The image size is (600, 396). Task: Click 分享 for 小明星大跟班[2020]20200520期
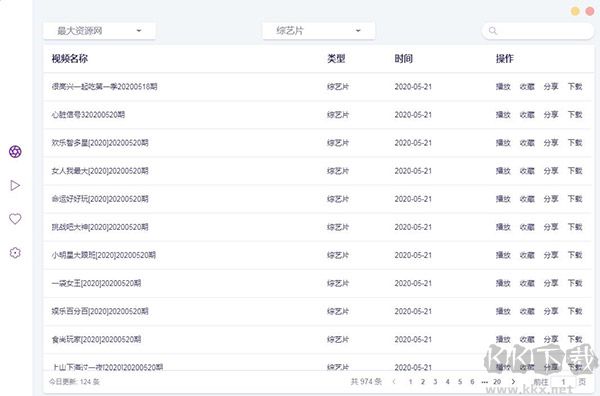coord(551,255)
